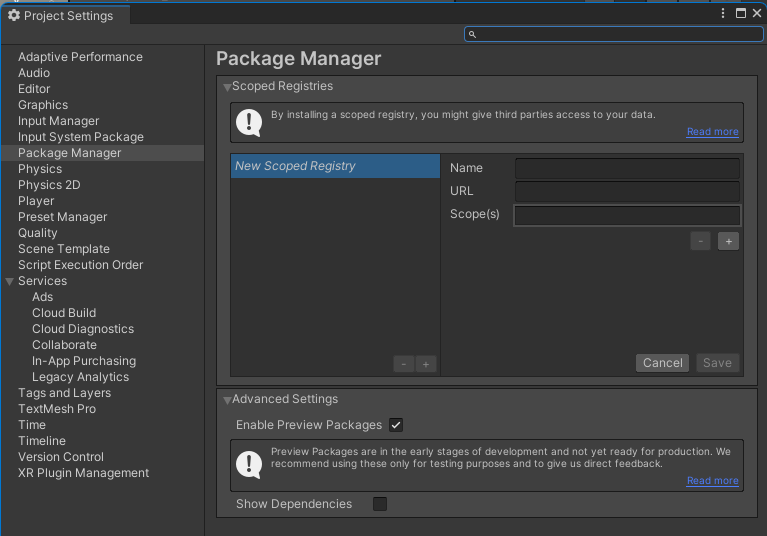Remove the selected scoped registry with minus
The width and height of the screenshot is (767, 536).
pyautogui.click(x=404, y=364)
